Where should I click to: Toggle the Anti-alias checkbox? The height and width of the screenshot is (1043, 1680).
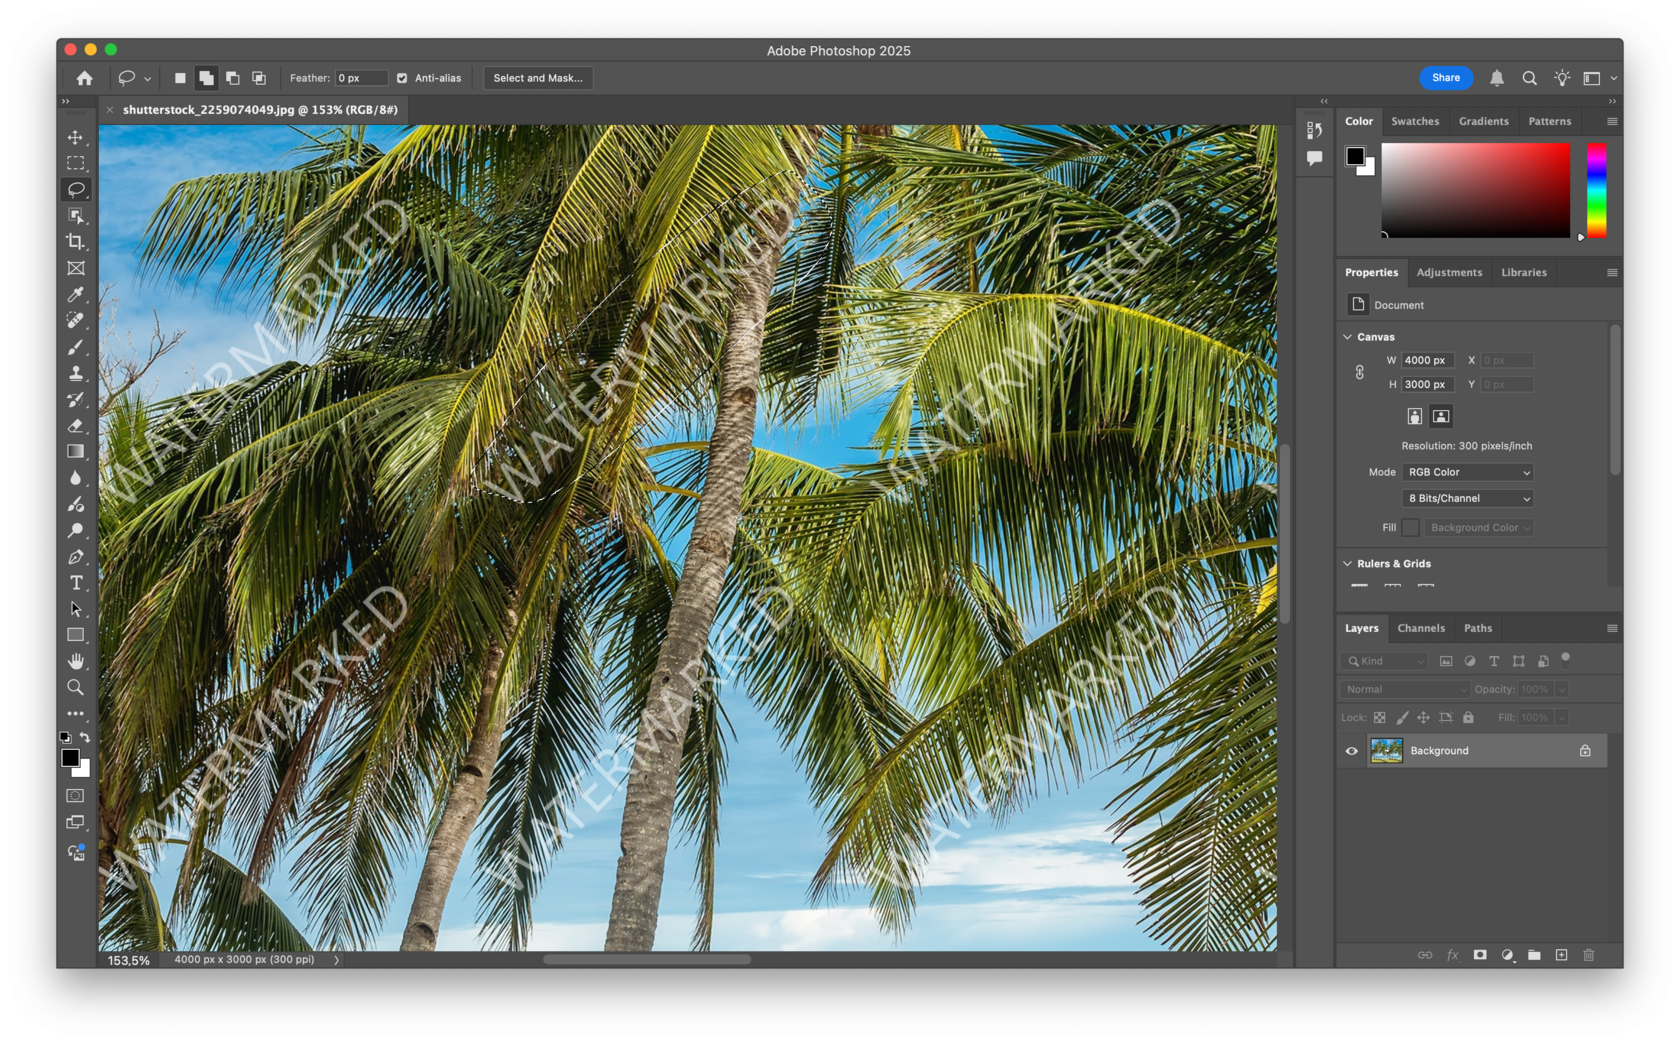[x=402, y=77]
